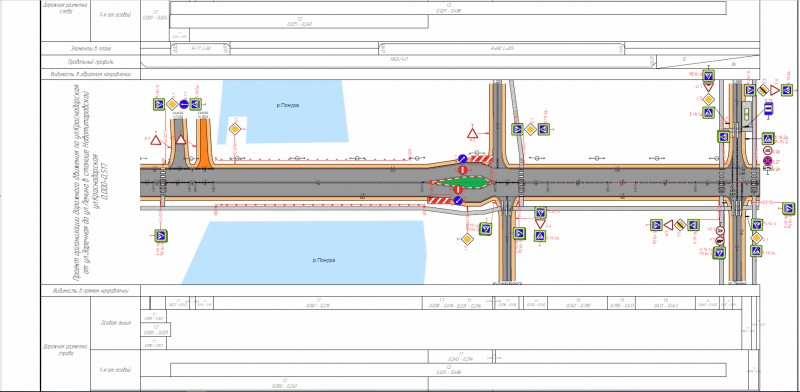Click the striped barrier above the traffic island
800x392 pixels.
(481, 159)
